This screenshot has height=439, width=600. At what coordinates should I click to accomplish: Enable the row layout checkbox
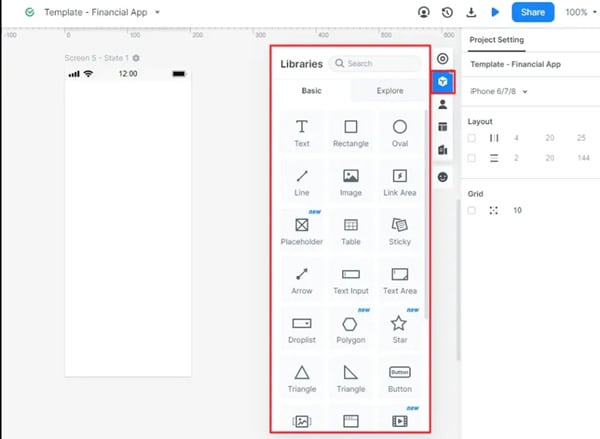pyautogui.click(x=471, y=158)
